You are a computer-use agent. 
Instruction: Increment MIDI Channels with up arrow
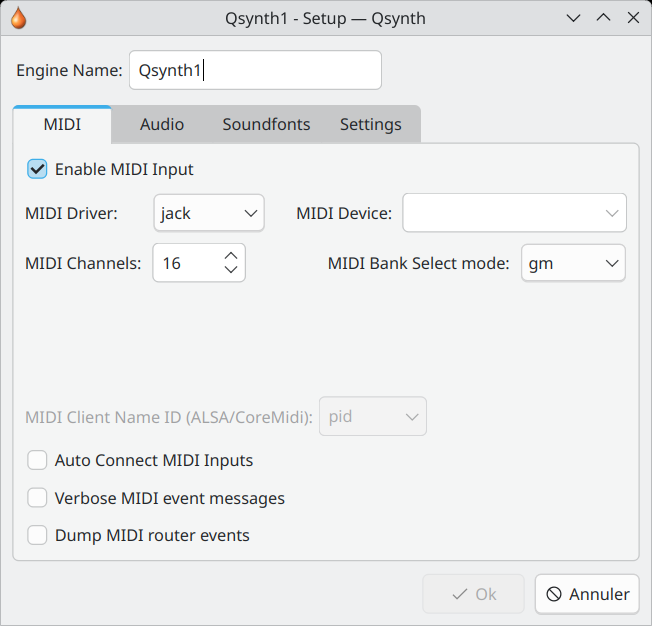231,255
